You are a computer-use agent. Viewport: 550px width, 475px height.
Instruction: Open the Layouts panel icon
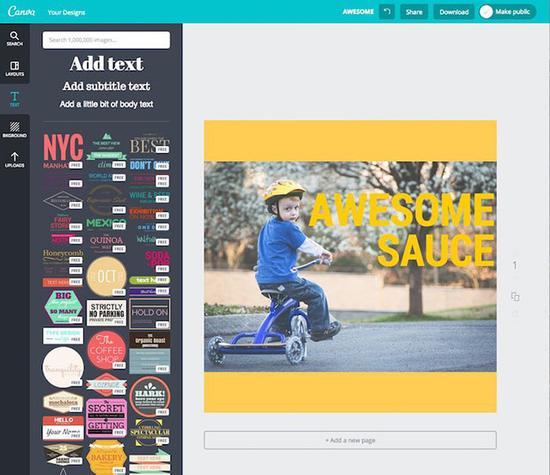[14, 68]
